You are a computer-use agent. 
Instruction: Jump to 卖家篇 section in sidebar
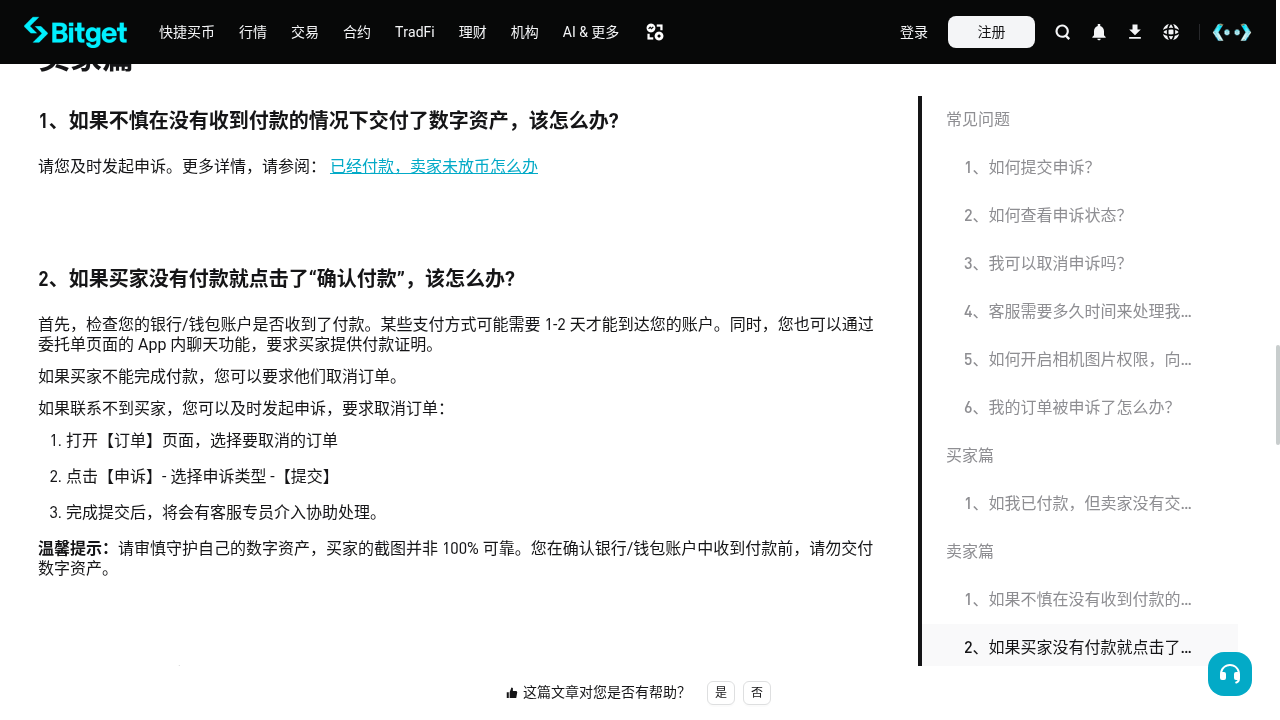[x=970, y=551]
